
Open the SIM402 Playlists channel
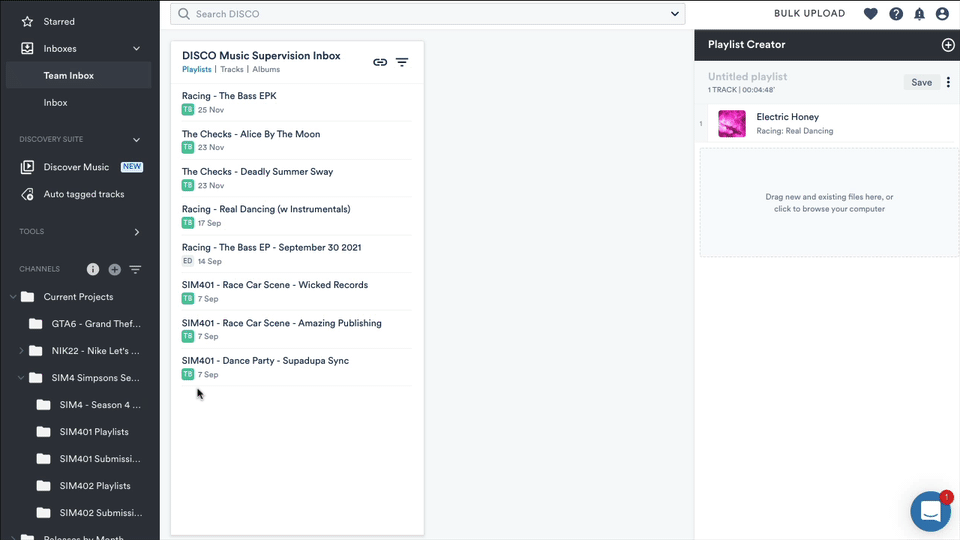[x=95, y=486]
